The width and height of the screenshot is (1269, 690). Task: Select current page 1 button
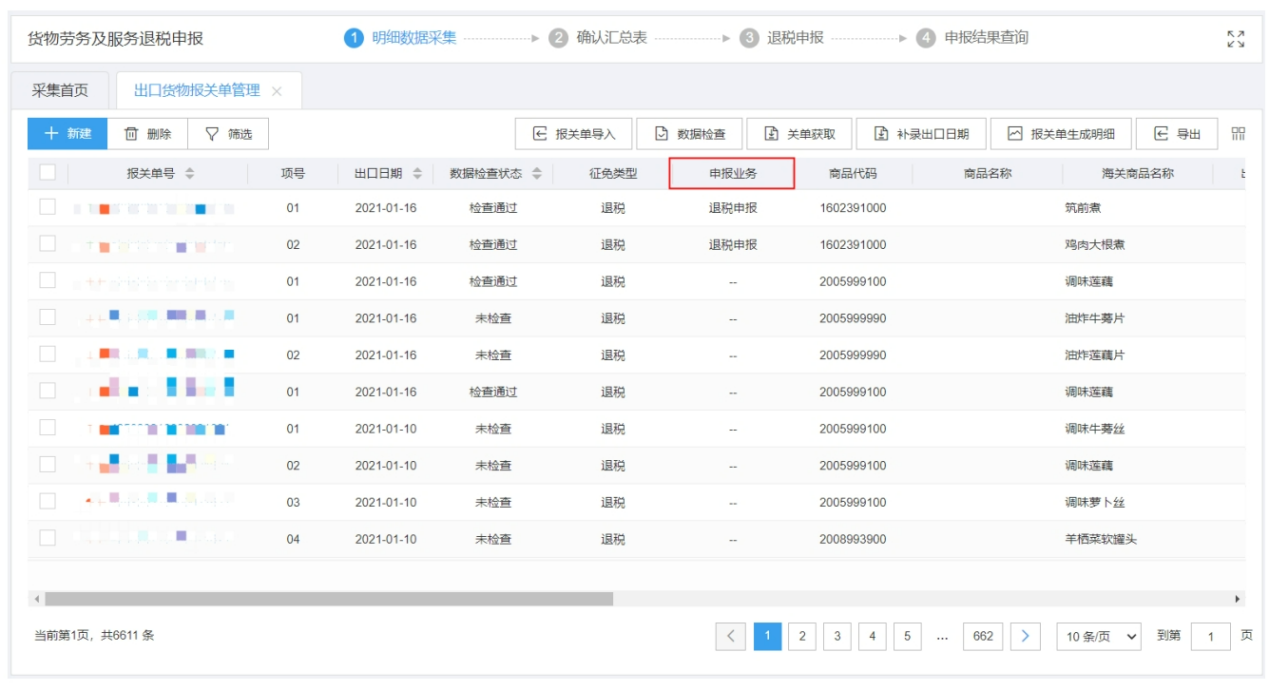pos(767,636)
